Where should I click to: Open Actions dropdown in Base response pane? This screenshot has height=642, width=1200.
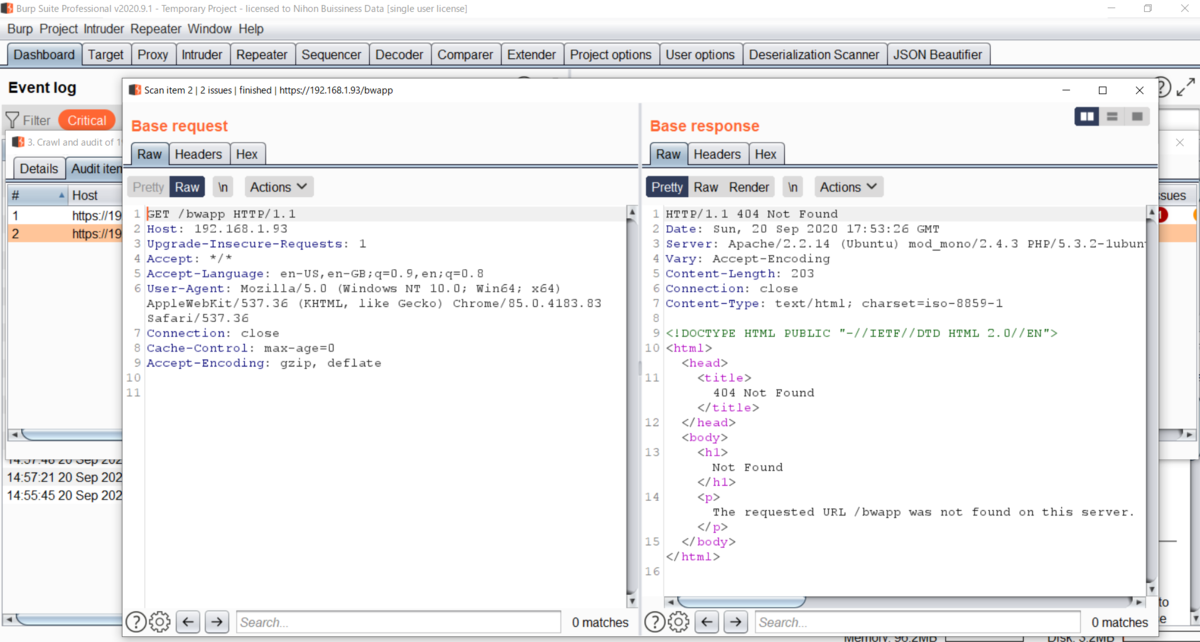point(849,187)
